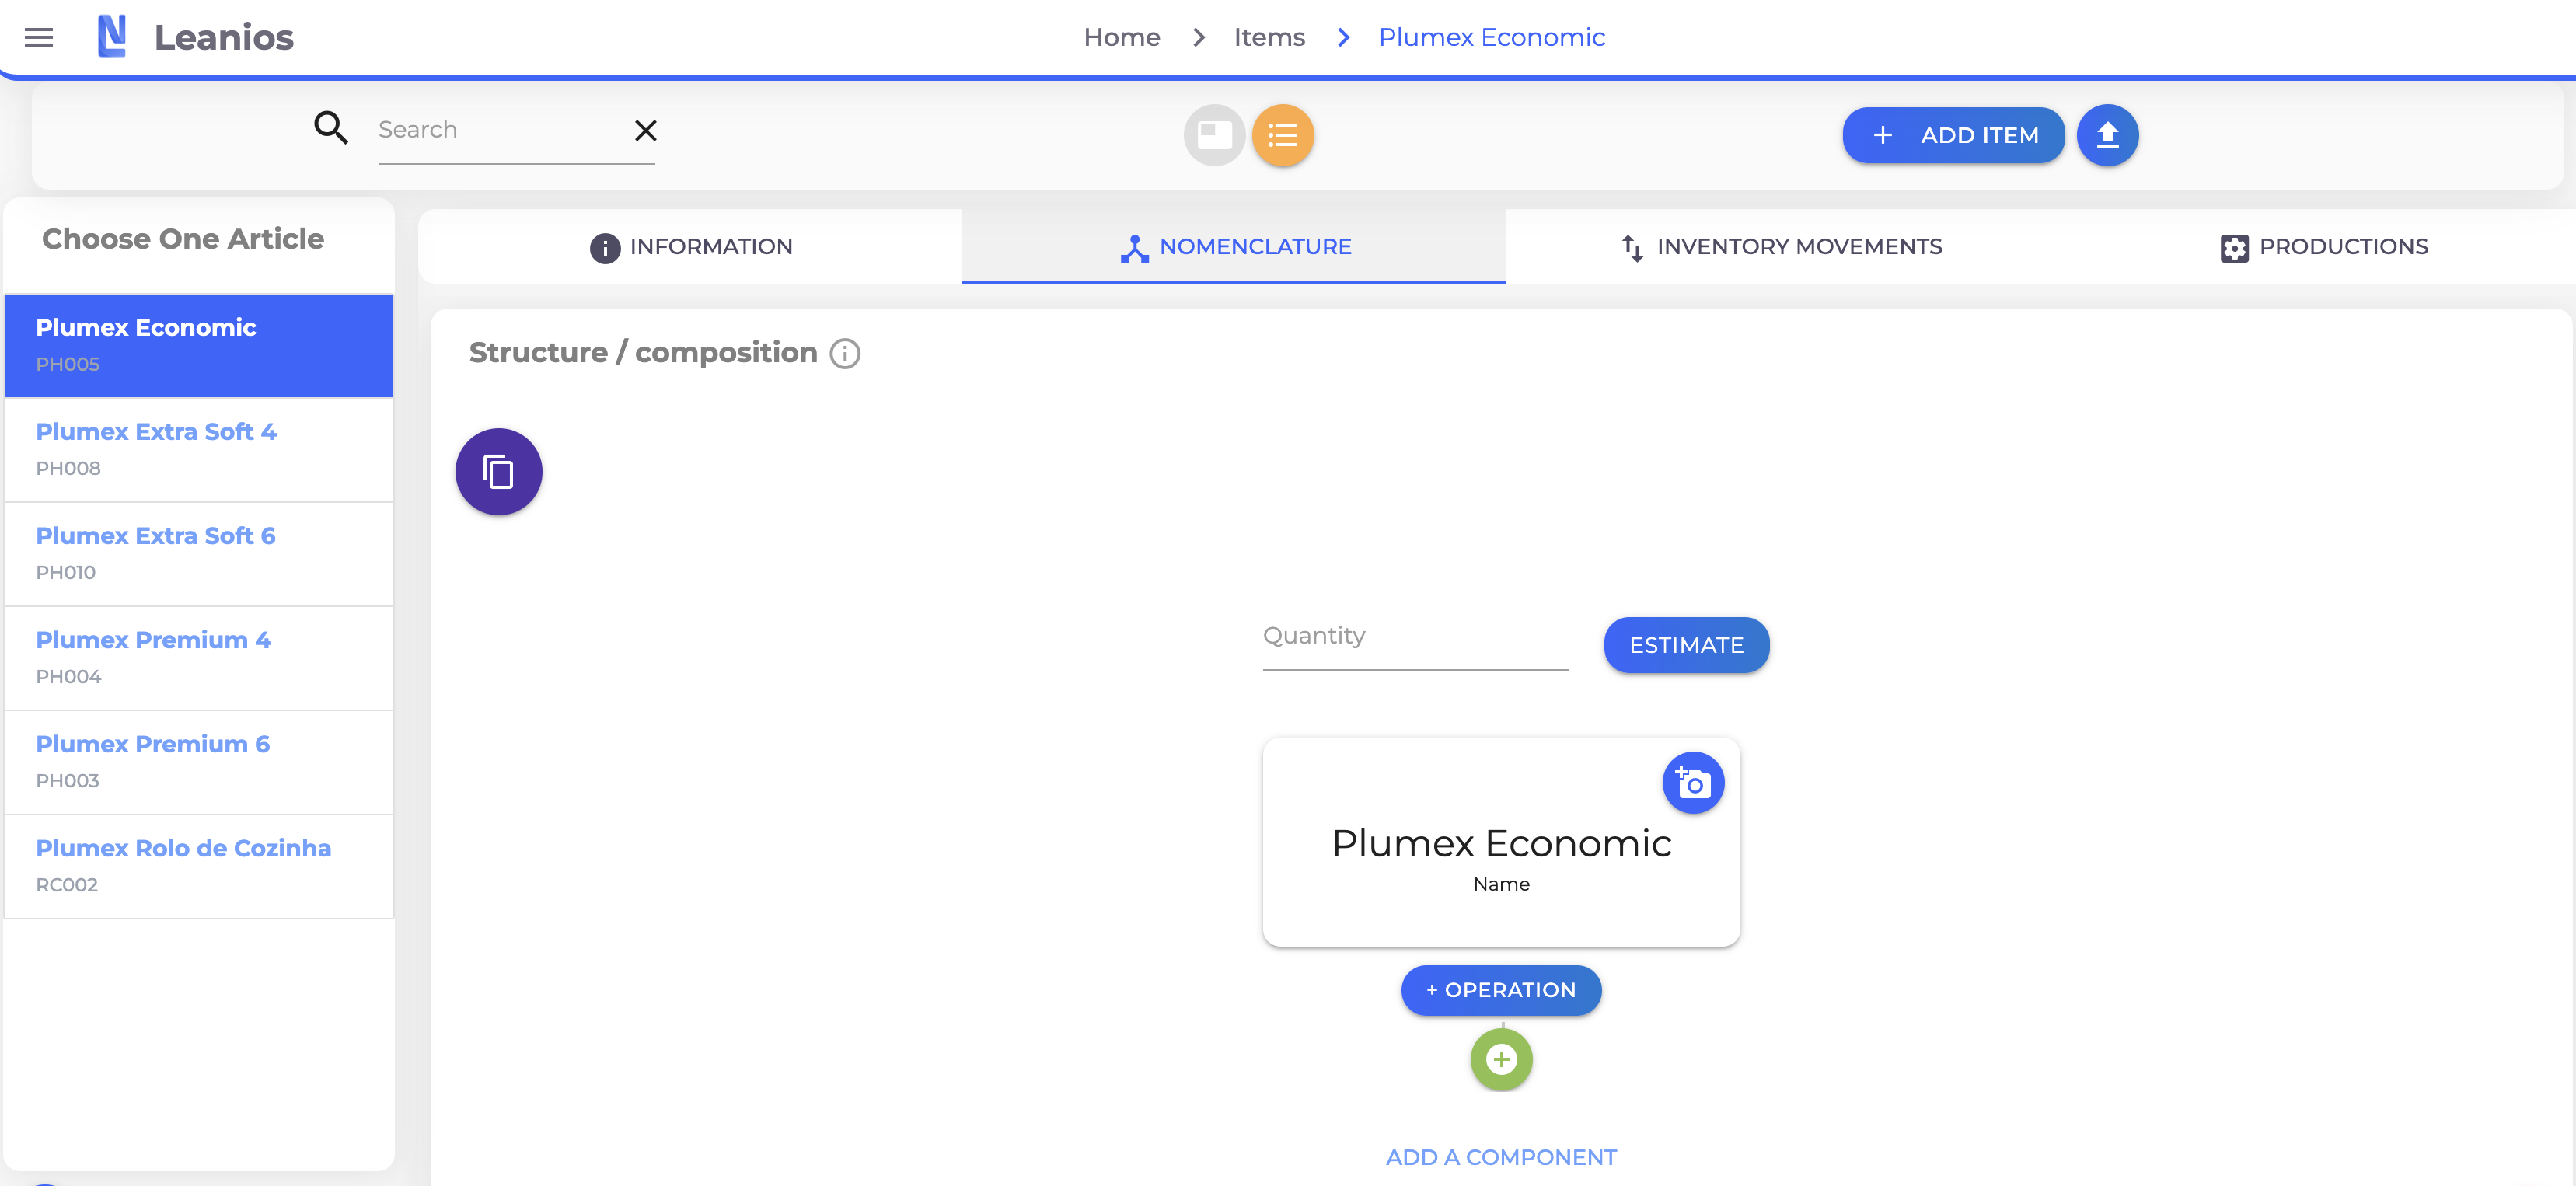Click the purple duplicate nomenclature icon
Image resolution: width=2576 pixels, height=1186 pixels.
(x=498, y=472)
